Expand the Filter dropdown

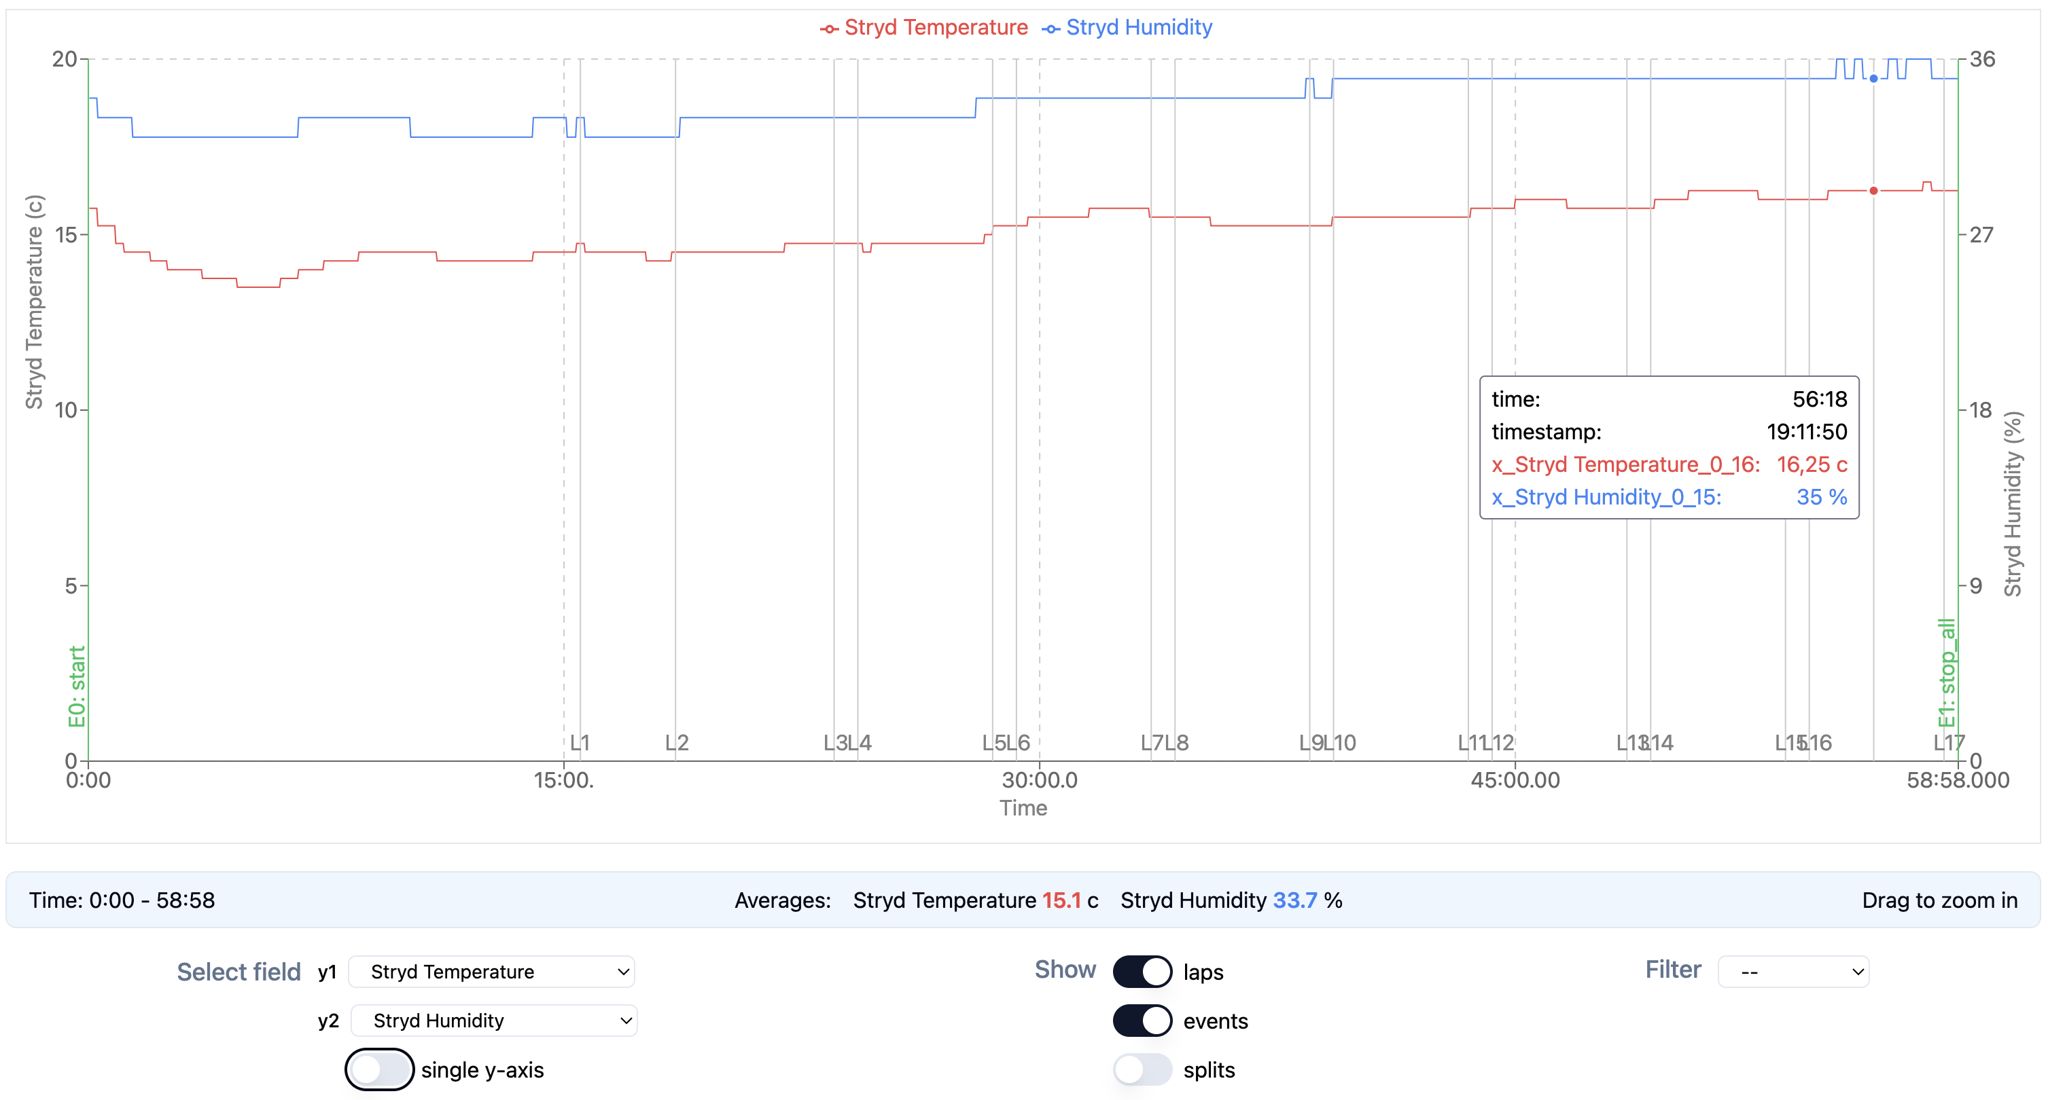[1793, 971]
